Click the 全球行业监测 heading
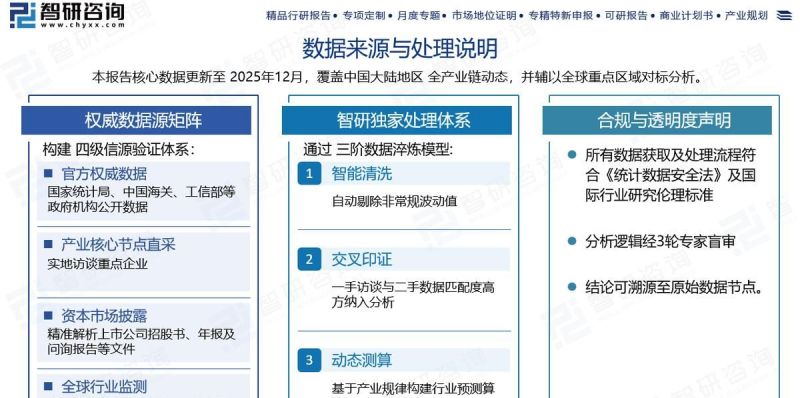Image resolution: width=800 pixels, height=398 pixels. [104, 386]
